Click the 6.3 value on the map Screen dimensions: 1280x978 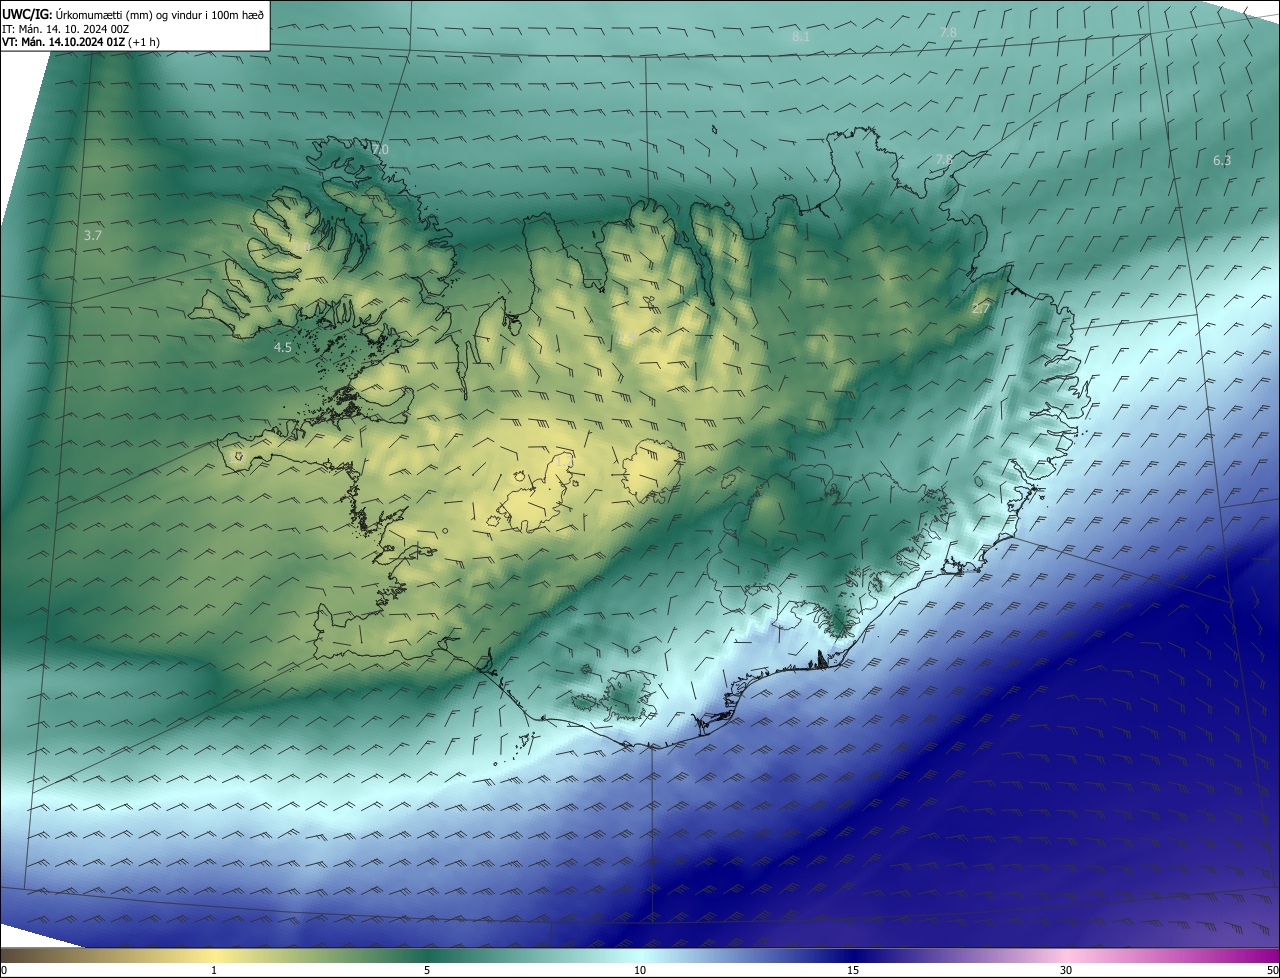point(1222,161)
